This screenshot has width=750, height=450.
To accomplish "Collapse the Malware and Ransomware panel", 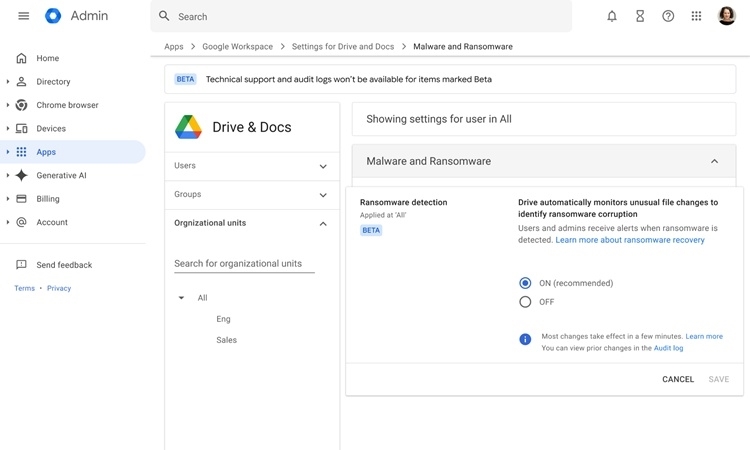I will pyautogui.click(x=714, y=161).
